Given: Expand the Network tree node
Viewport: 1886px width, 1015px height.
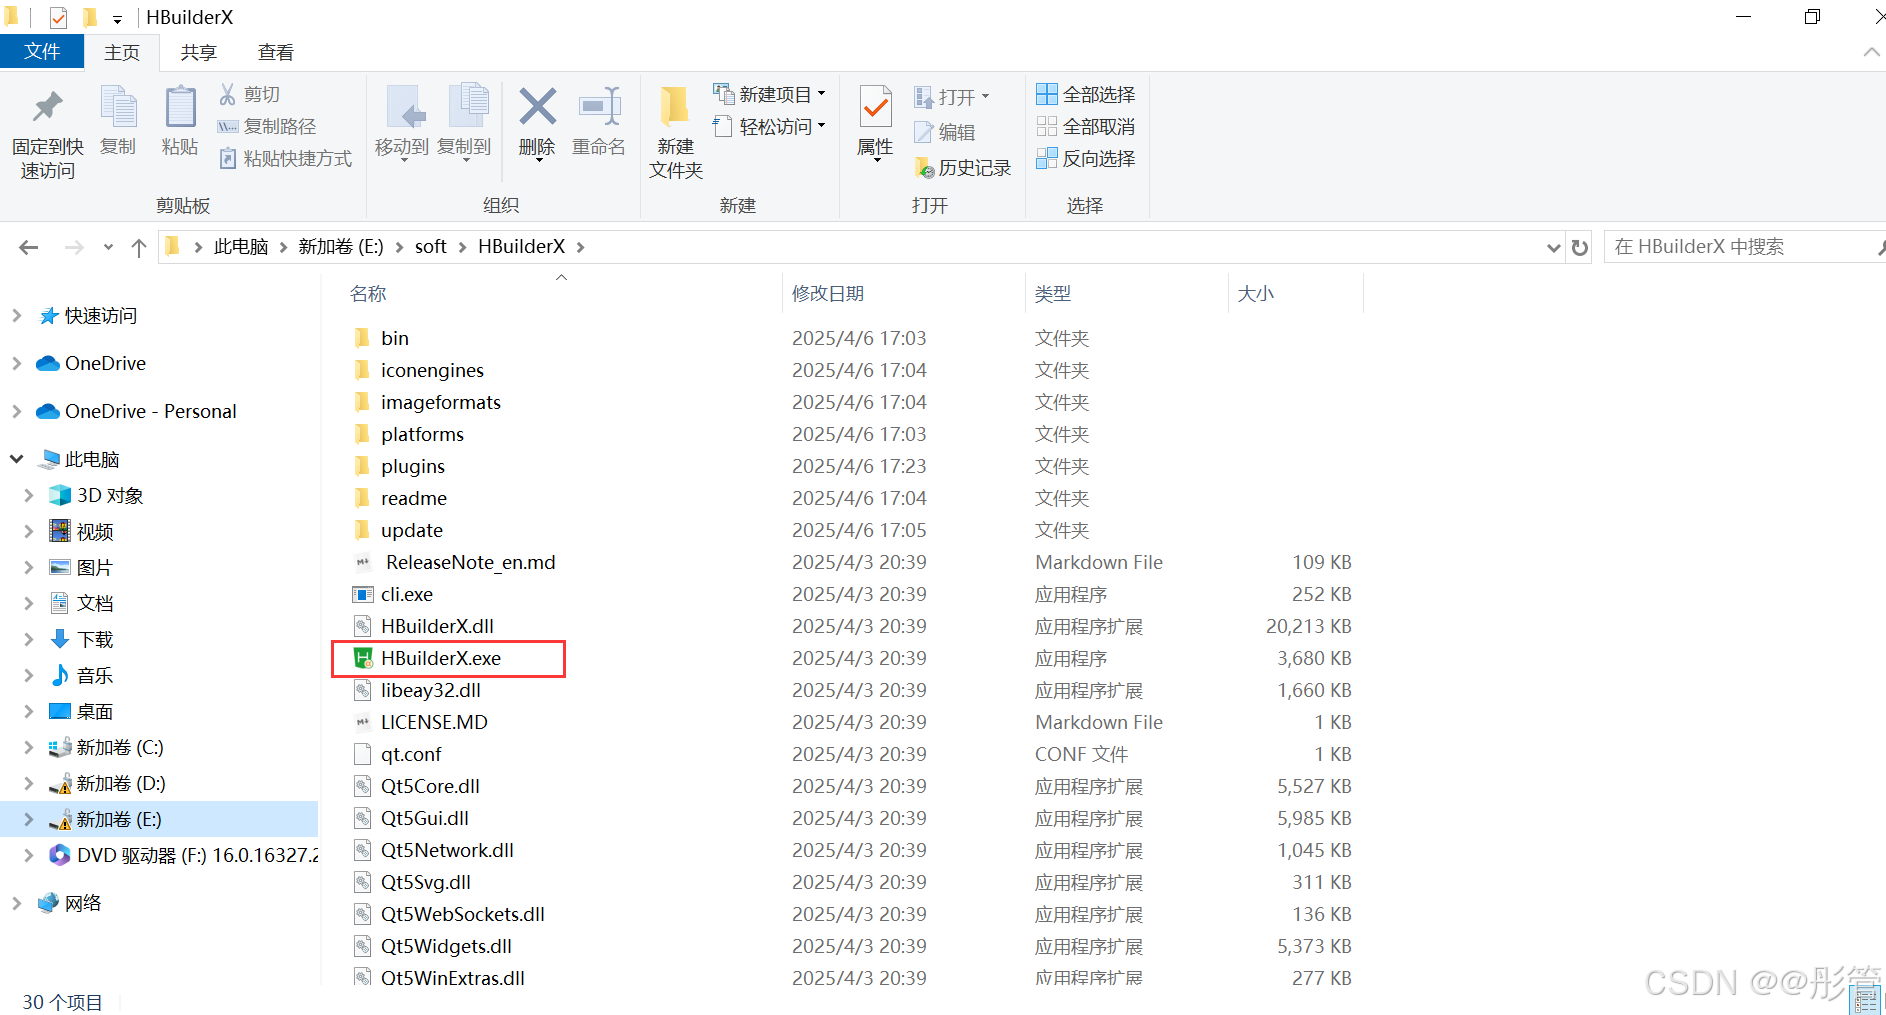Looking at the screenshot, I should [16, 903].
